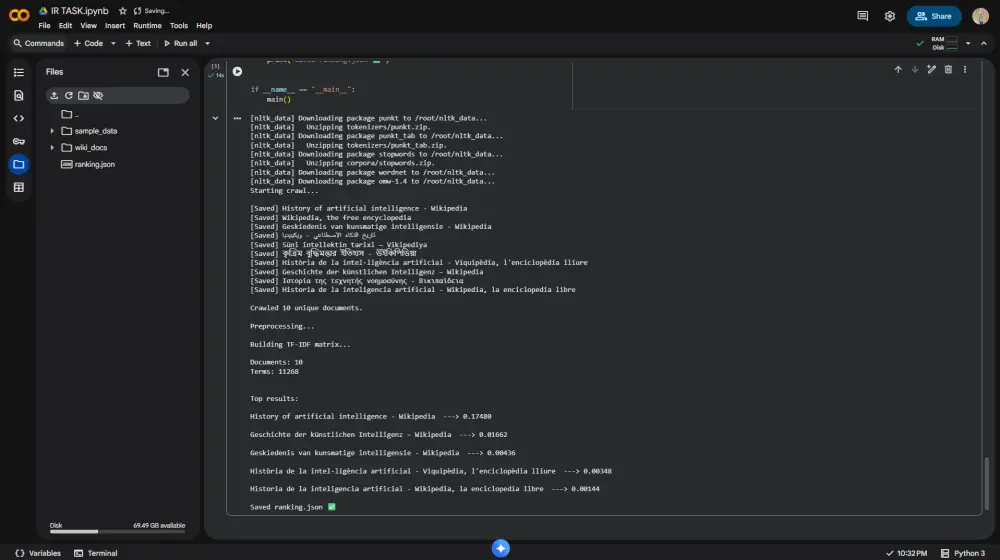Image resolution: width=1000 pixels, height=560 pixels.
Task: Open more cell actions menu
Action: (x=965, y=70)
